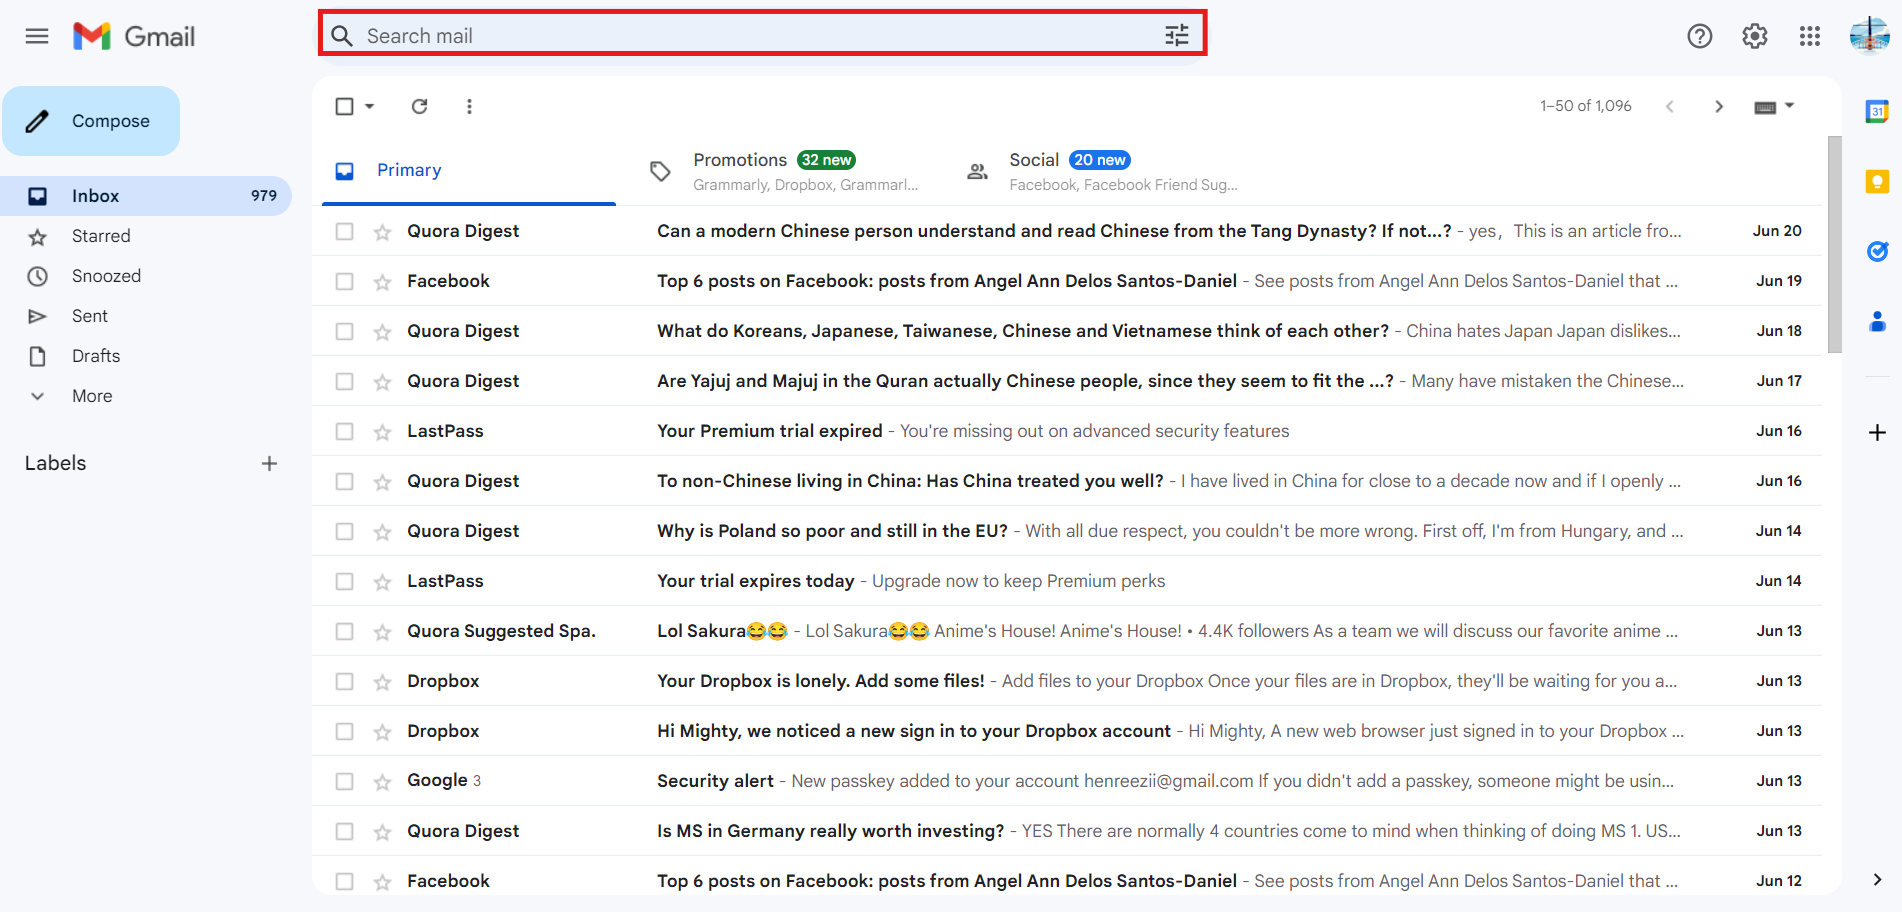The height and width of the screenshot is (912, 1902).
Task: Open the Support help icon
Action: (1700, 36)
